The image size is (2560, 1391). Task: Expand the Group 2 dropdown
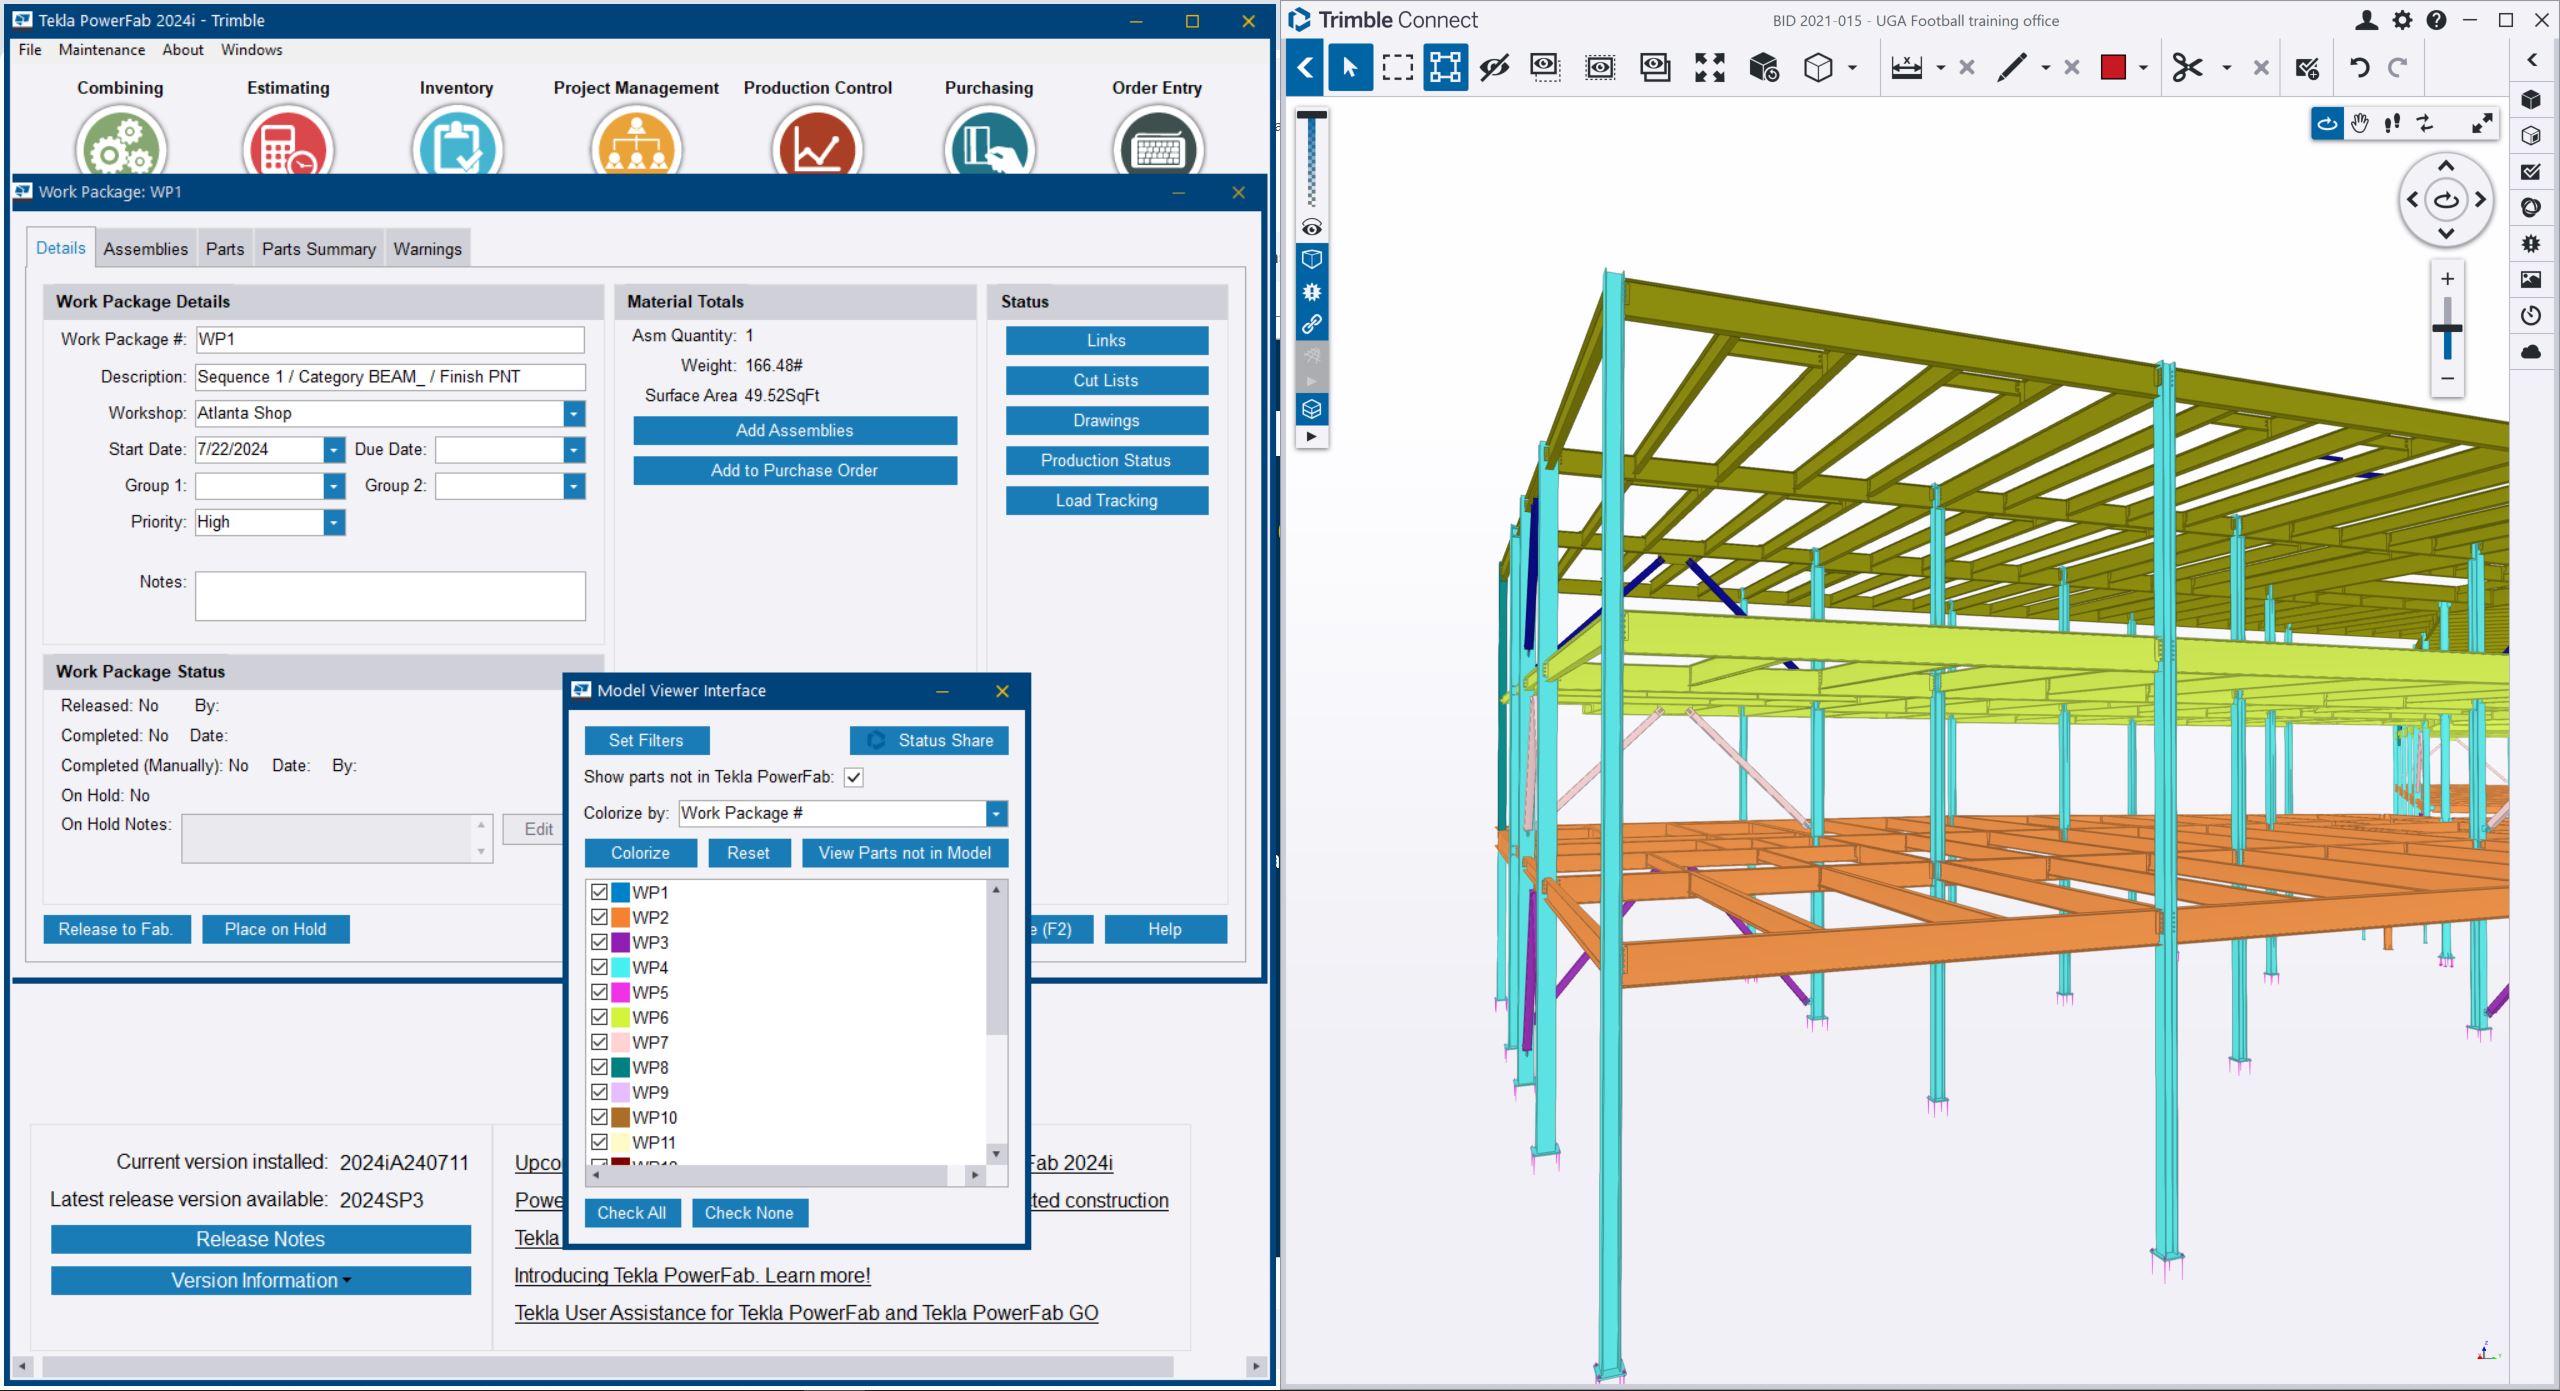click(574, 486)
